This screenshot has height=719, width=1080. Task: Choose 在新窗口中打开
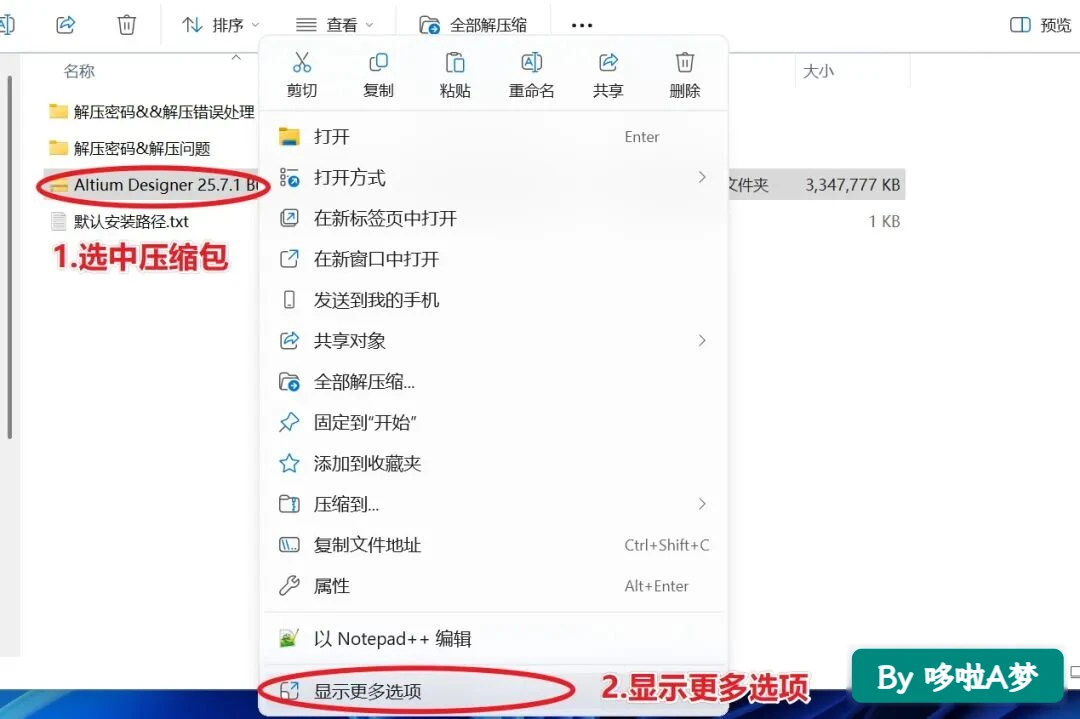[493, 259]
